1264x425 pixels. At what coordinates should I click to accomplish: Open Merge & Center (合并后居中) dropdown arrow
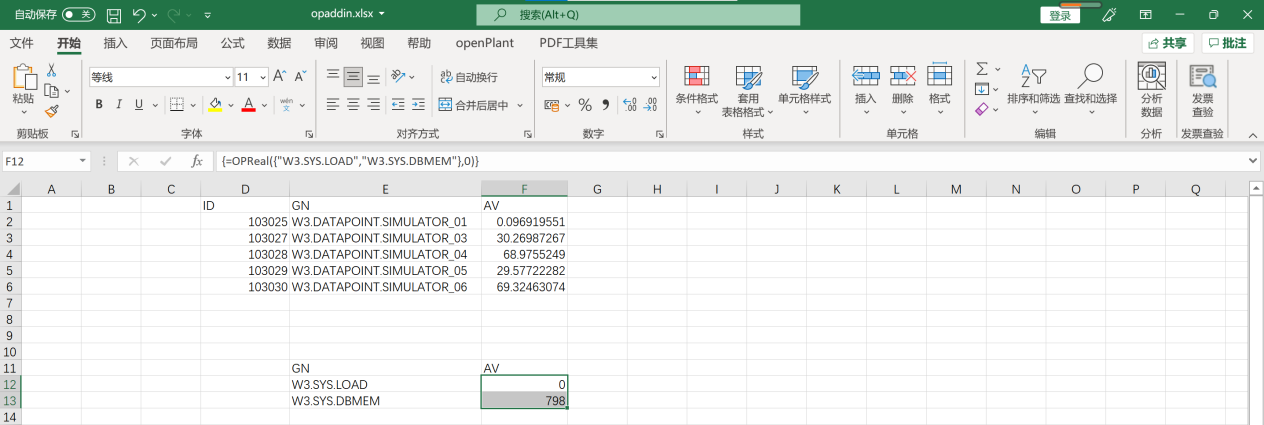click(x=521, y=105)
